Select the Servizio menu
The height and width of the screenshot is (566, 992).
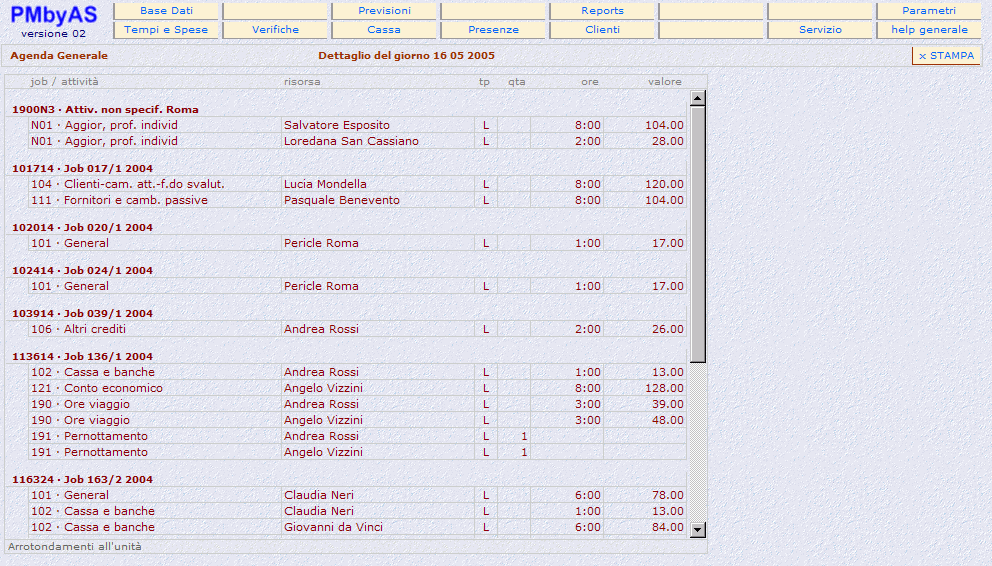(x=820, y=30)
